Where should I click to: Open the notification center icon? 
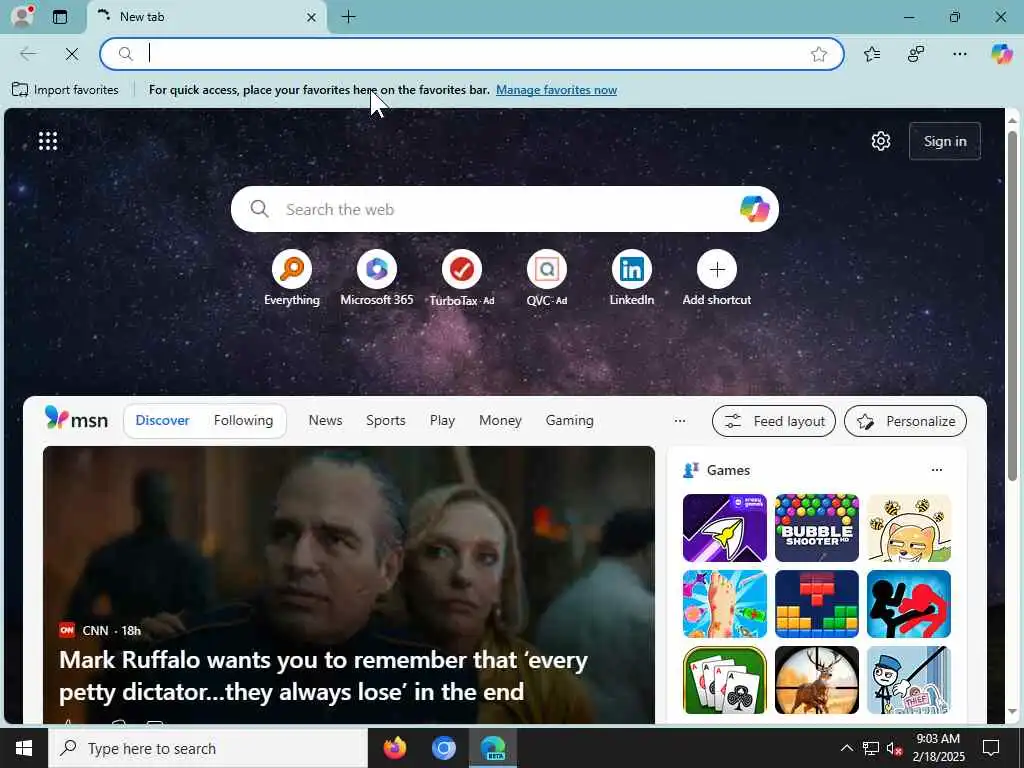991,748
